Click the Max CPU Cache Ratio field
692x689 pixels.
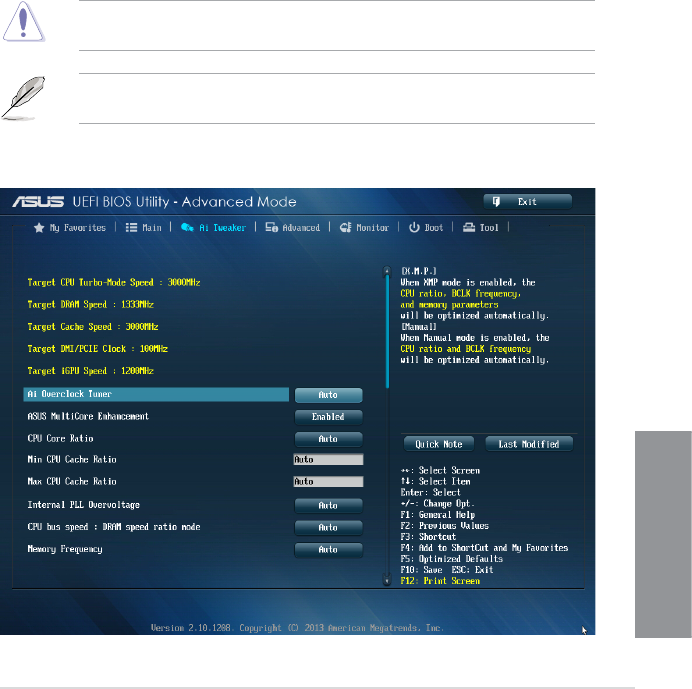click(x=328, y=482)
